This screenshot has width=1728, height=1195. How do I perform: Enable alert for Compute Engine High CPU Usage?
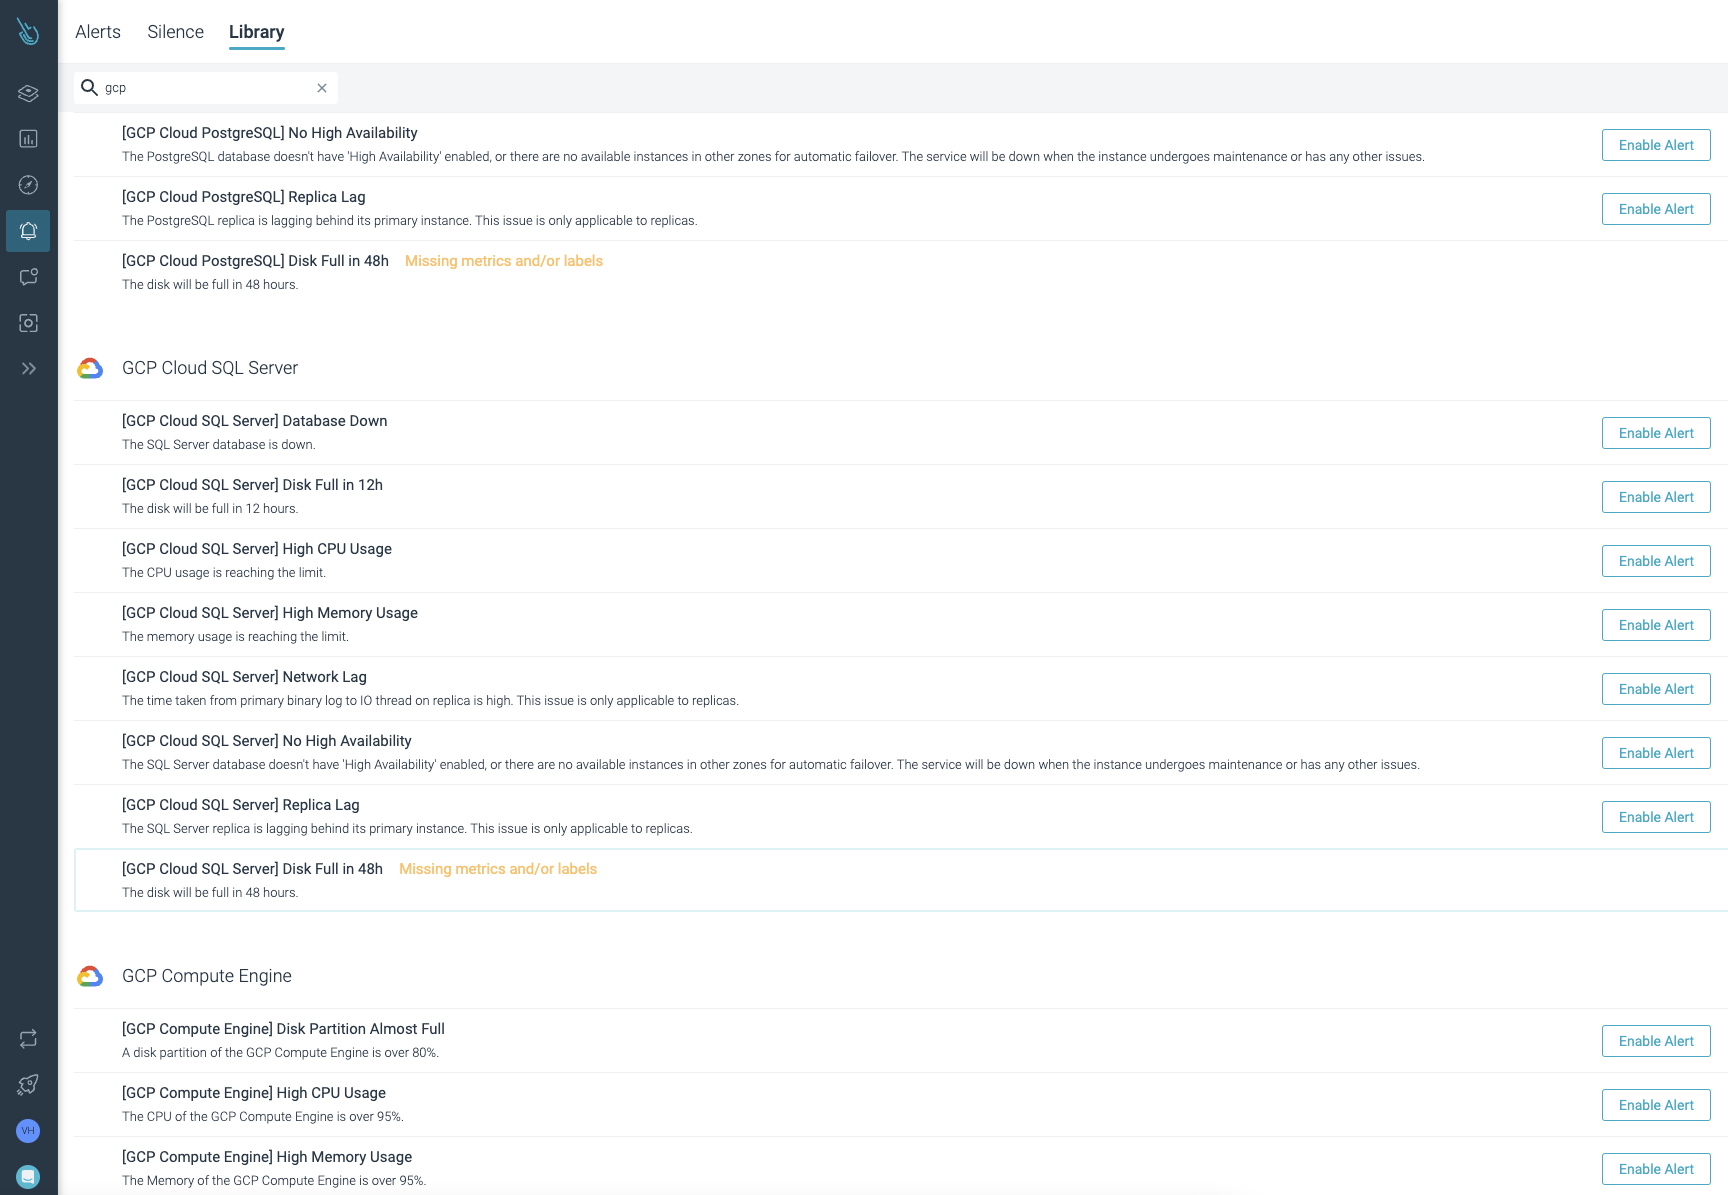click(x=1656, y=1105)
